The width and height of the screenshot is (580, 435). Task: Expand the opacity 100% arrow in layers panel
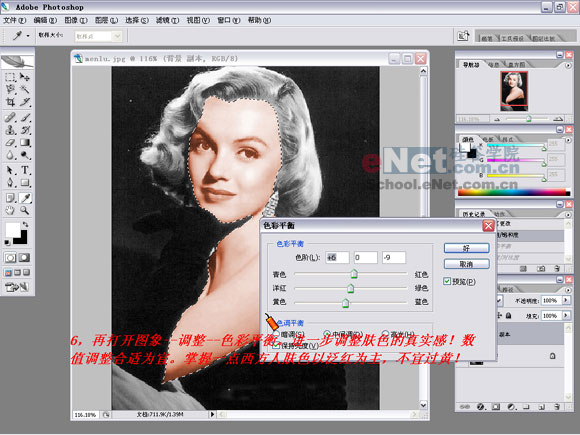(x=566, y=300)
